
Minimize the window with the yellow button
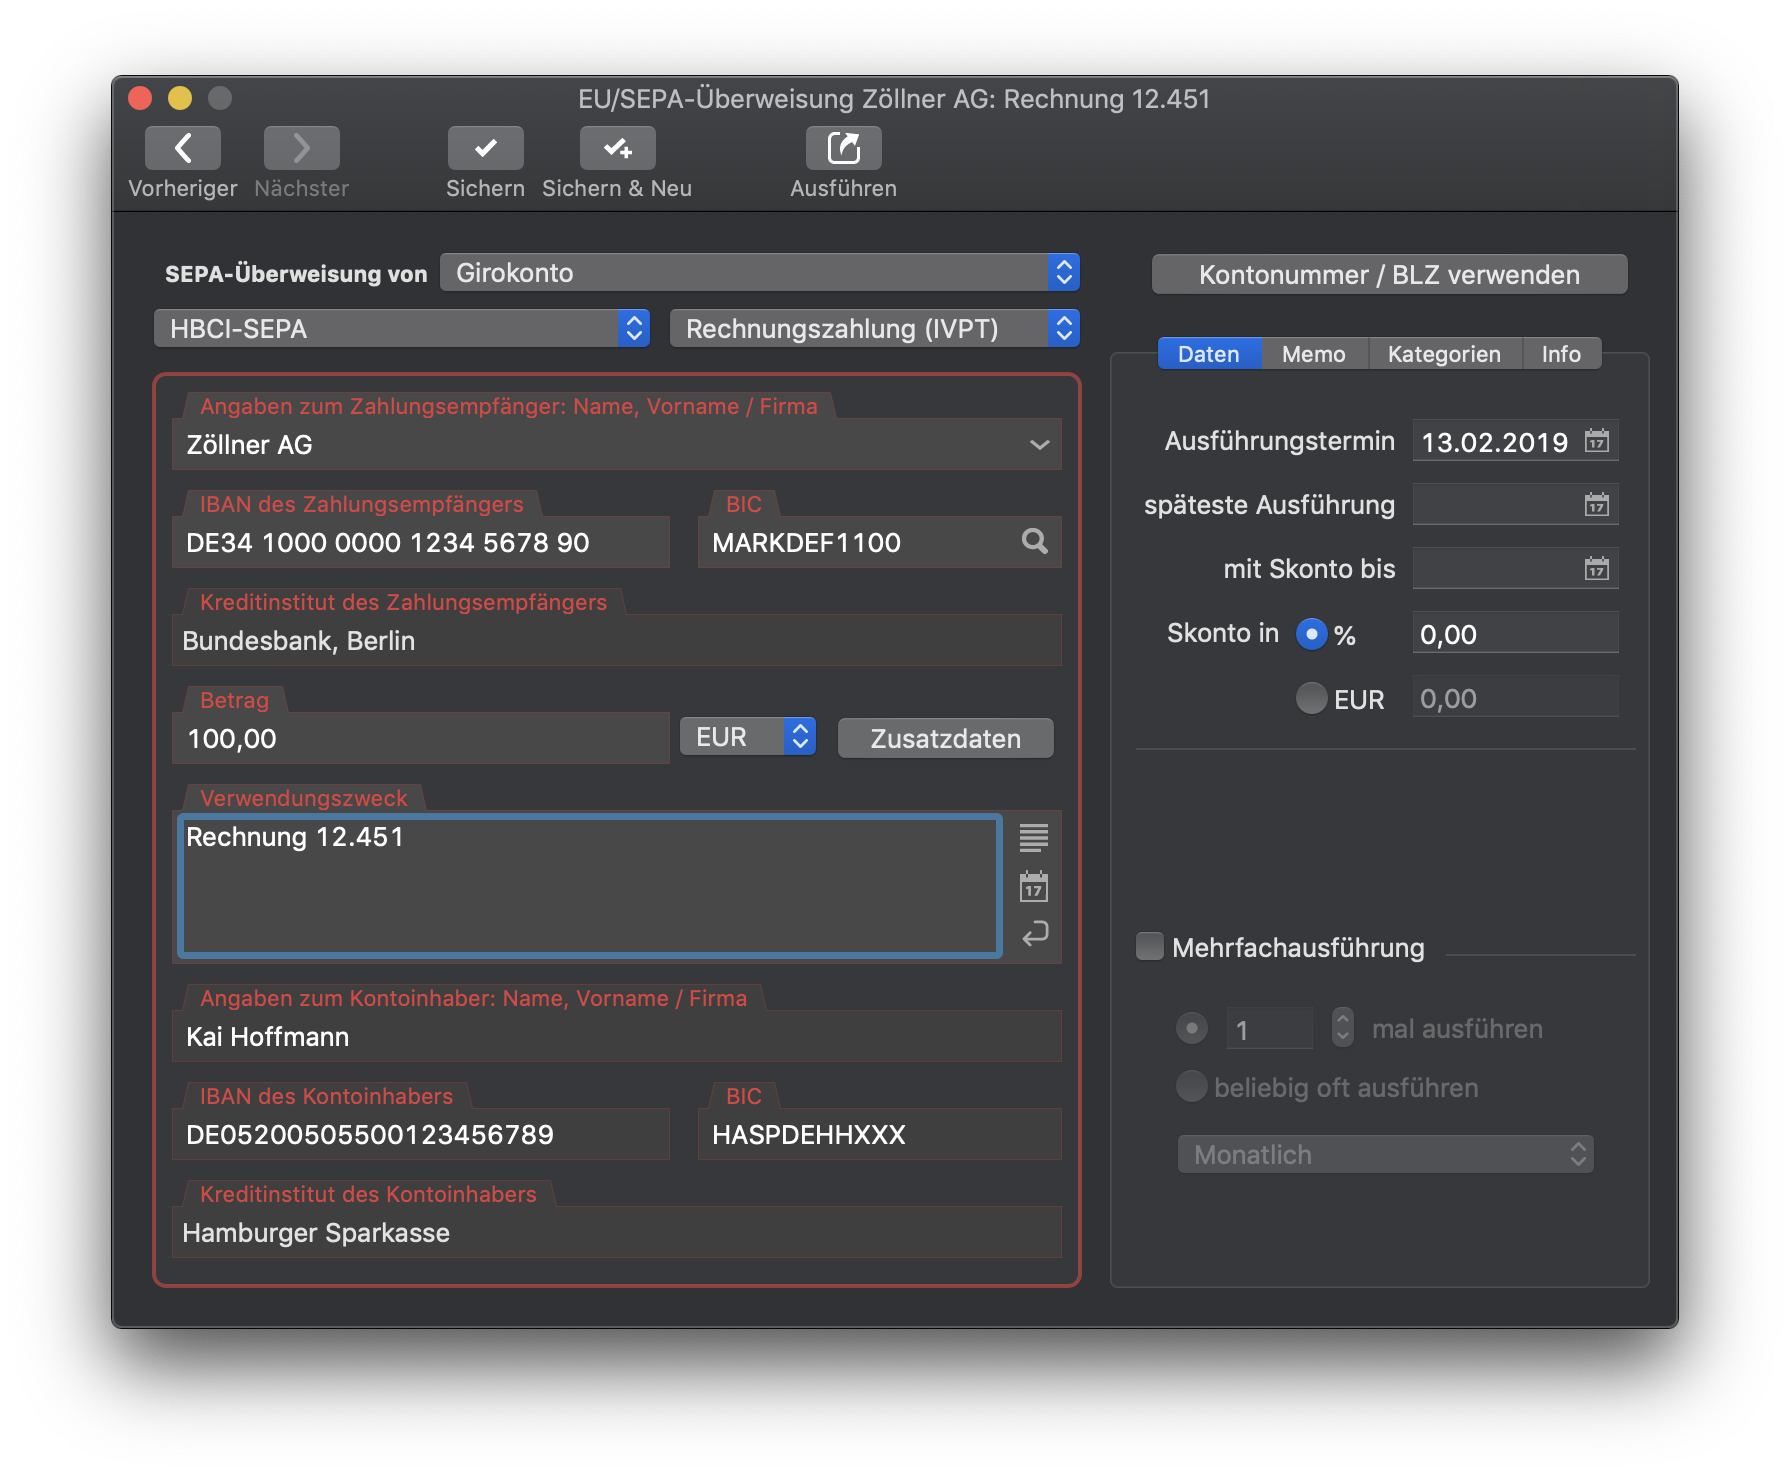point(180,98)
